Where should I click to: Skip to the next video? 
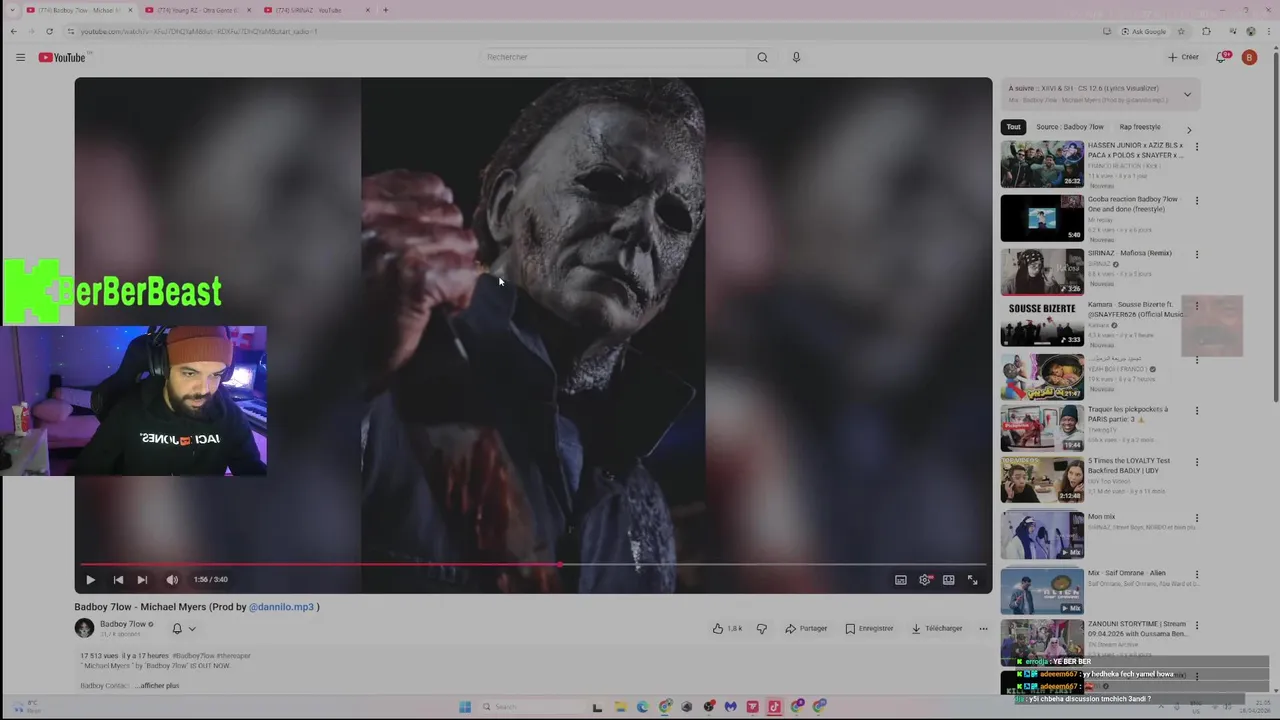pos(142,579)
